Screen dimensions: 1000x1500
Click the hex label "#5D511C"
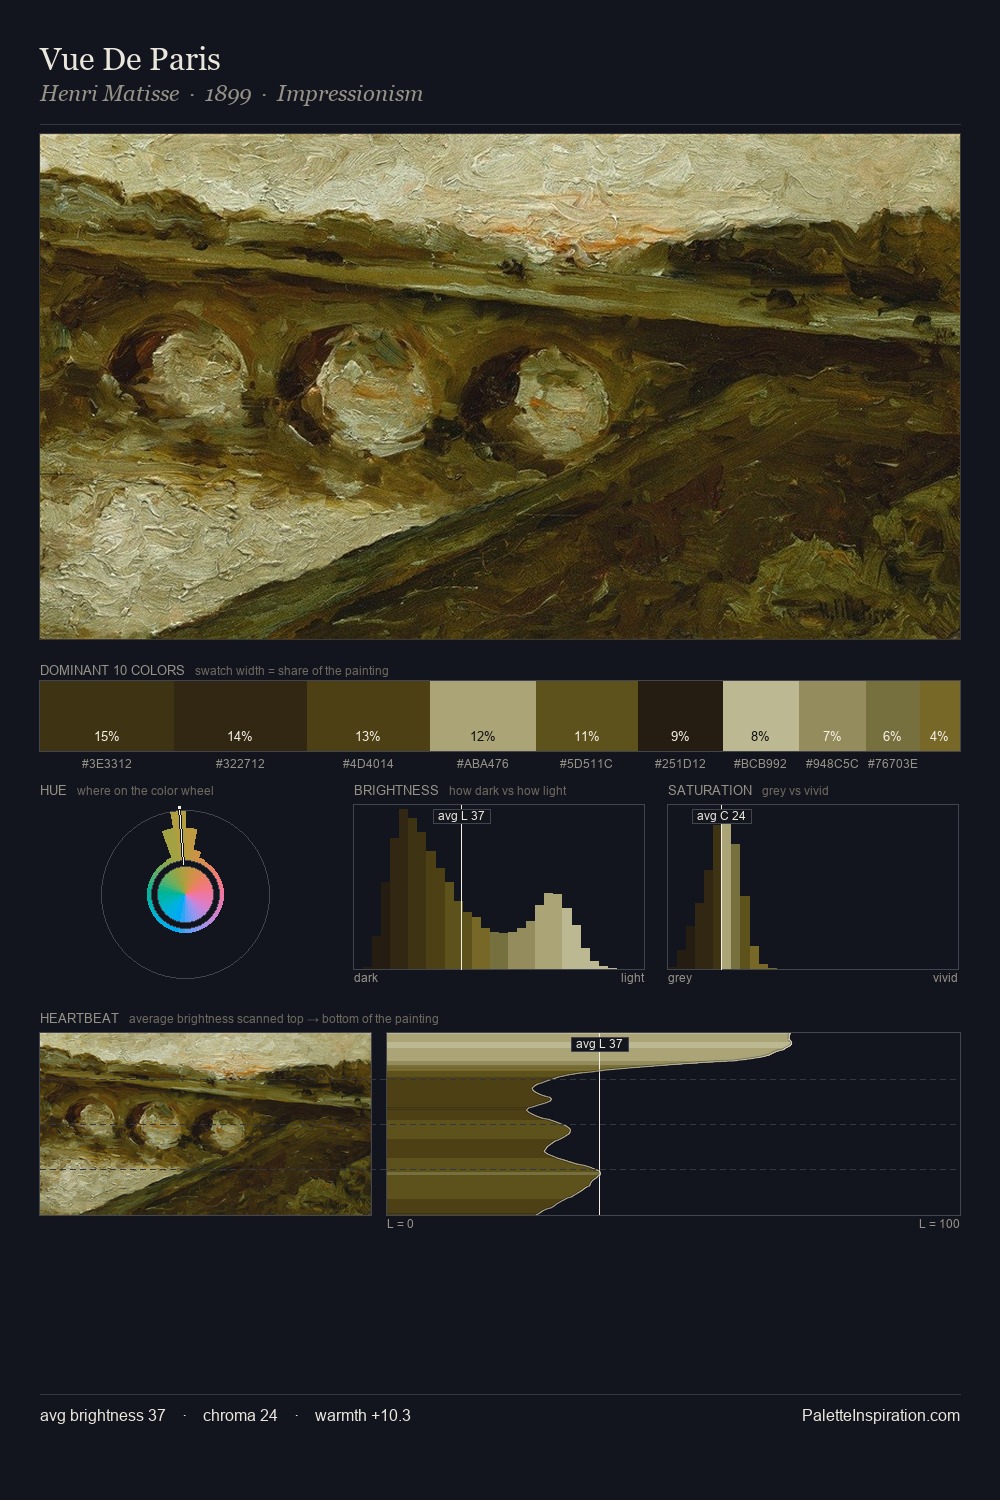pyautogui.click(x=587, y=764)
